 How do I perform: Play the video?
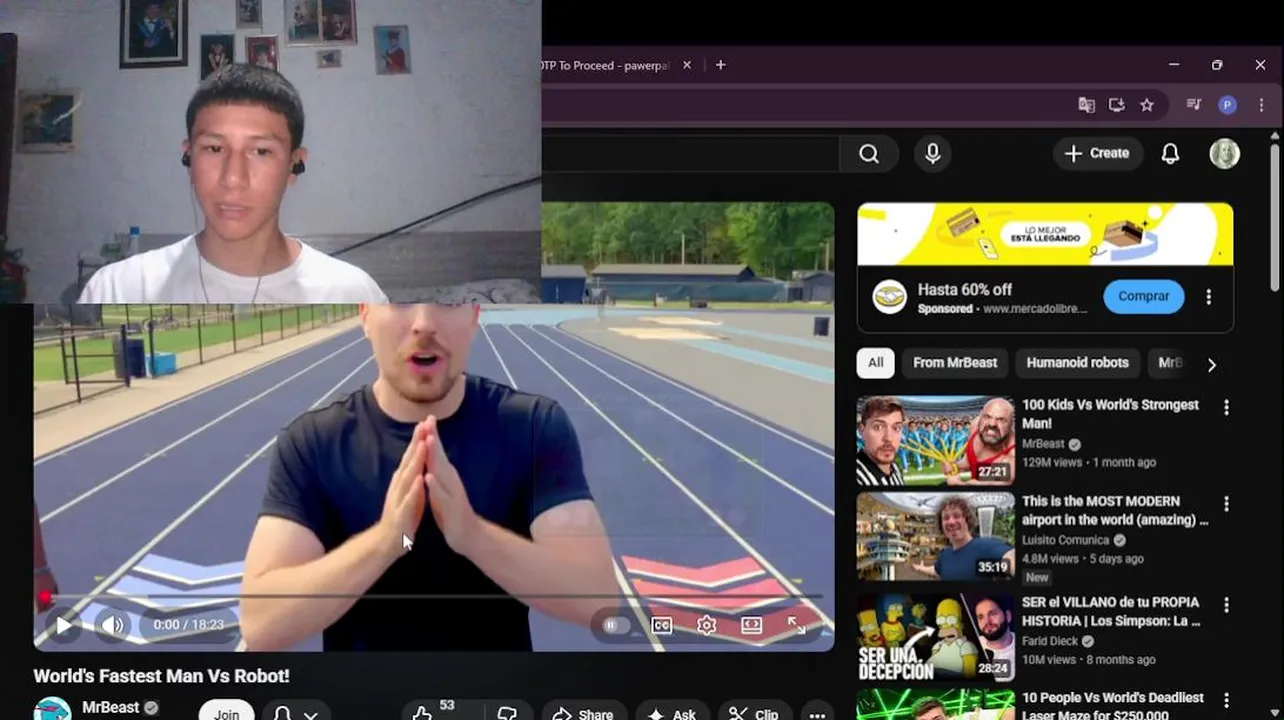[x=63, y=625]
